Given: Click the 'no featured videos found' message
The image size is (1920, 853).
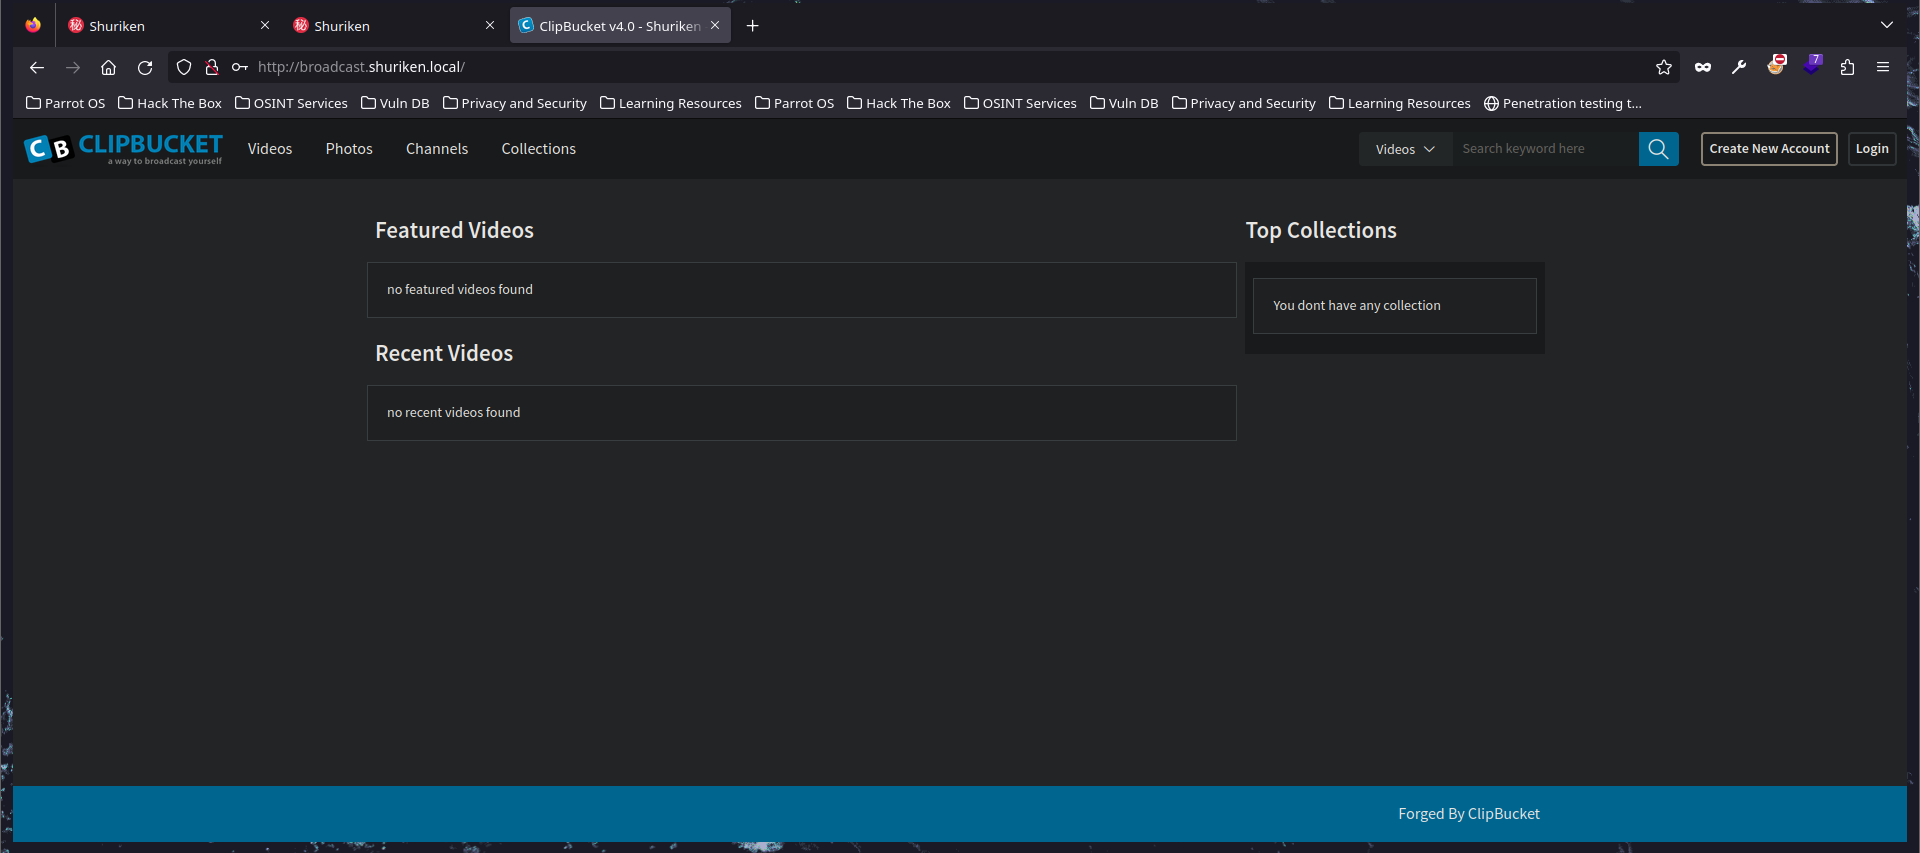Looking at the screenshot, I should click(x=460, y=289).
